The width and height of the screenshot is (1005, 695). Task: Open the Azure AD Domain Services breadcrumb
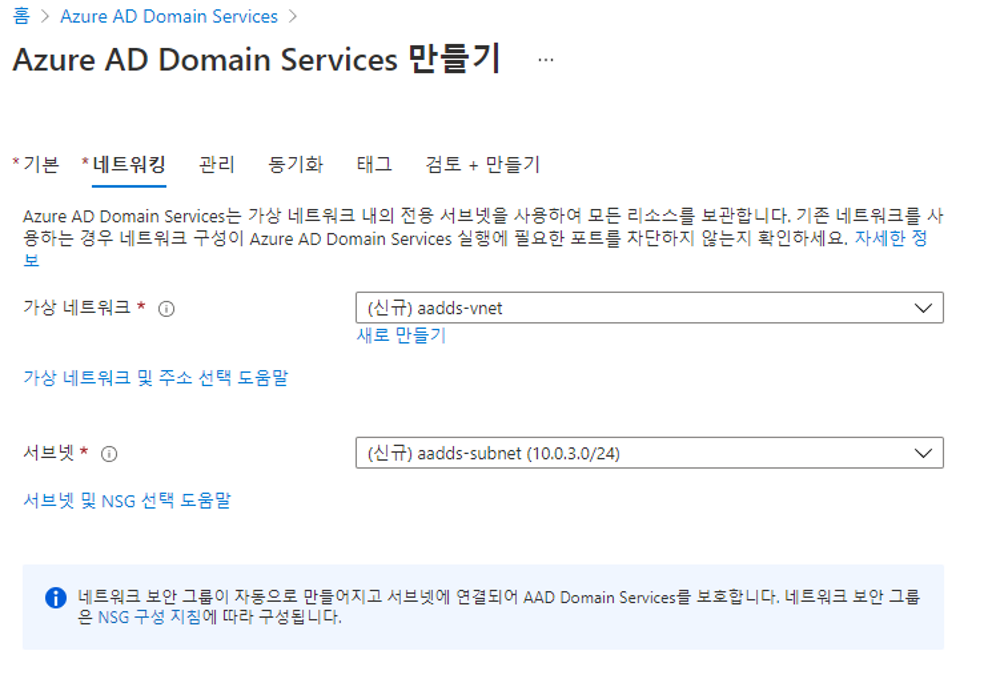coord(169,16)
